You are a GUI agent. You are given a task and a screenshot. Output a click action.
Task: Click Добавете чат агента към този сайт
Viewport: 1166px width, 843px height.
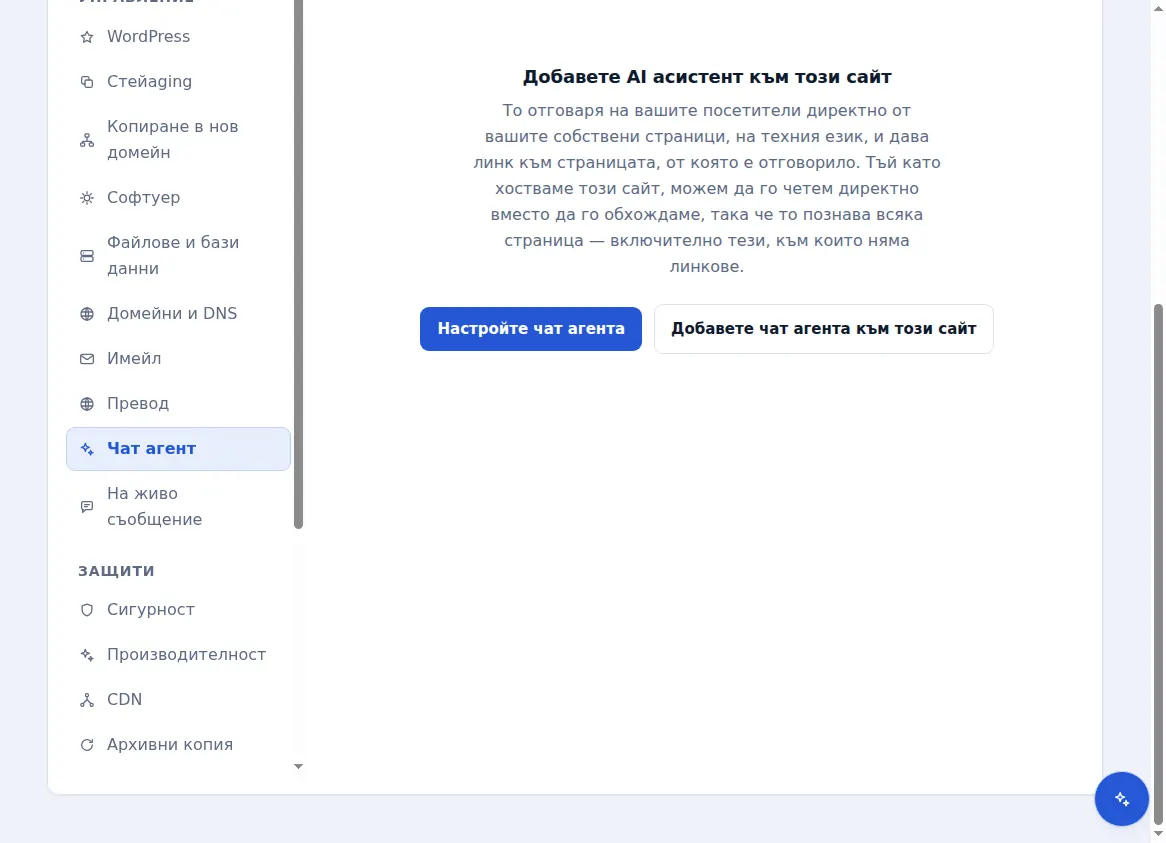point(824,329)
